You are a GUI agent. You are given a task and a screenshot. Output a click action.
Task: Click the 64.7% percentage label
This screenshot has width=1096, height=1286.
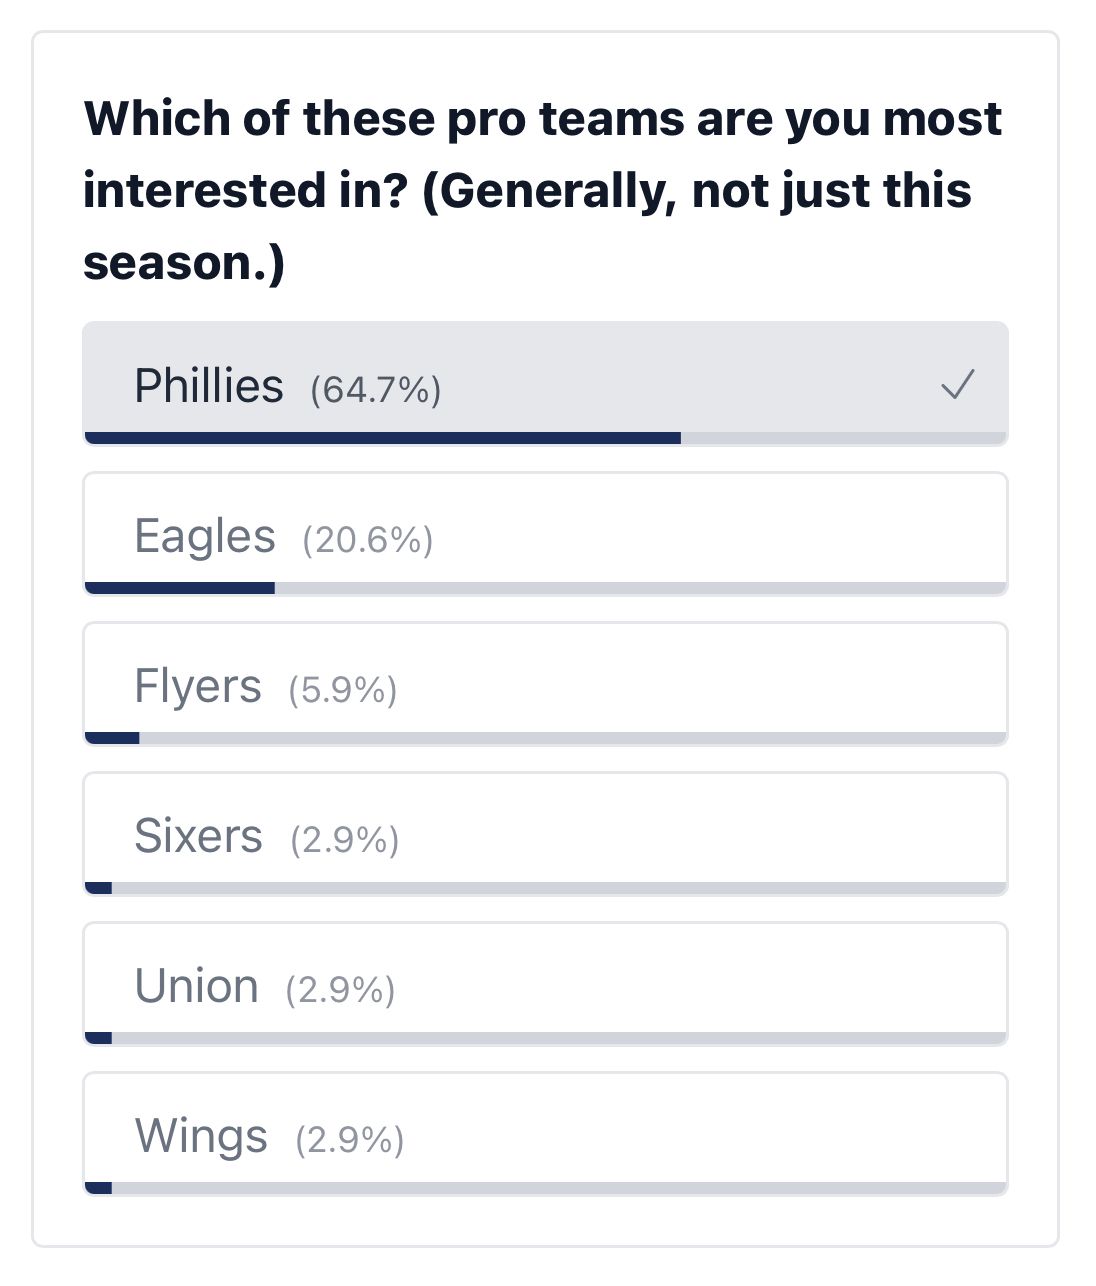click(375, 389)
